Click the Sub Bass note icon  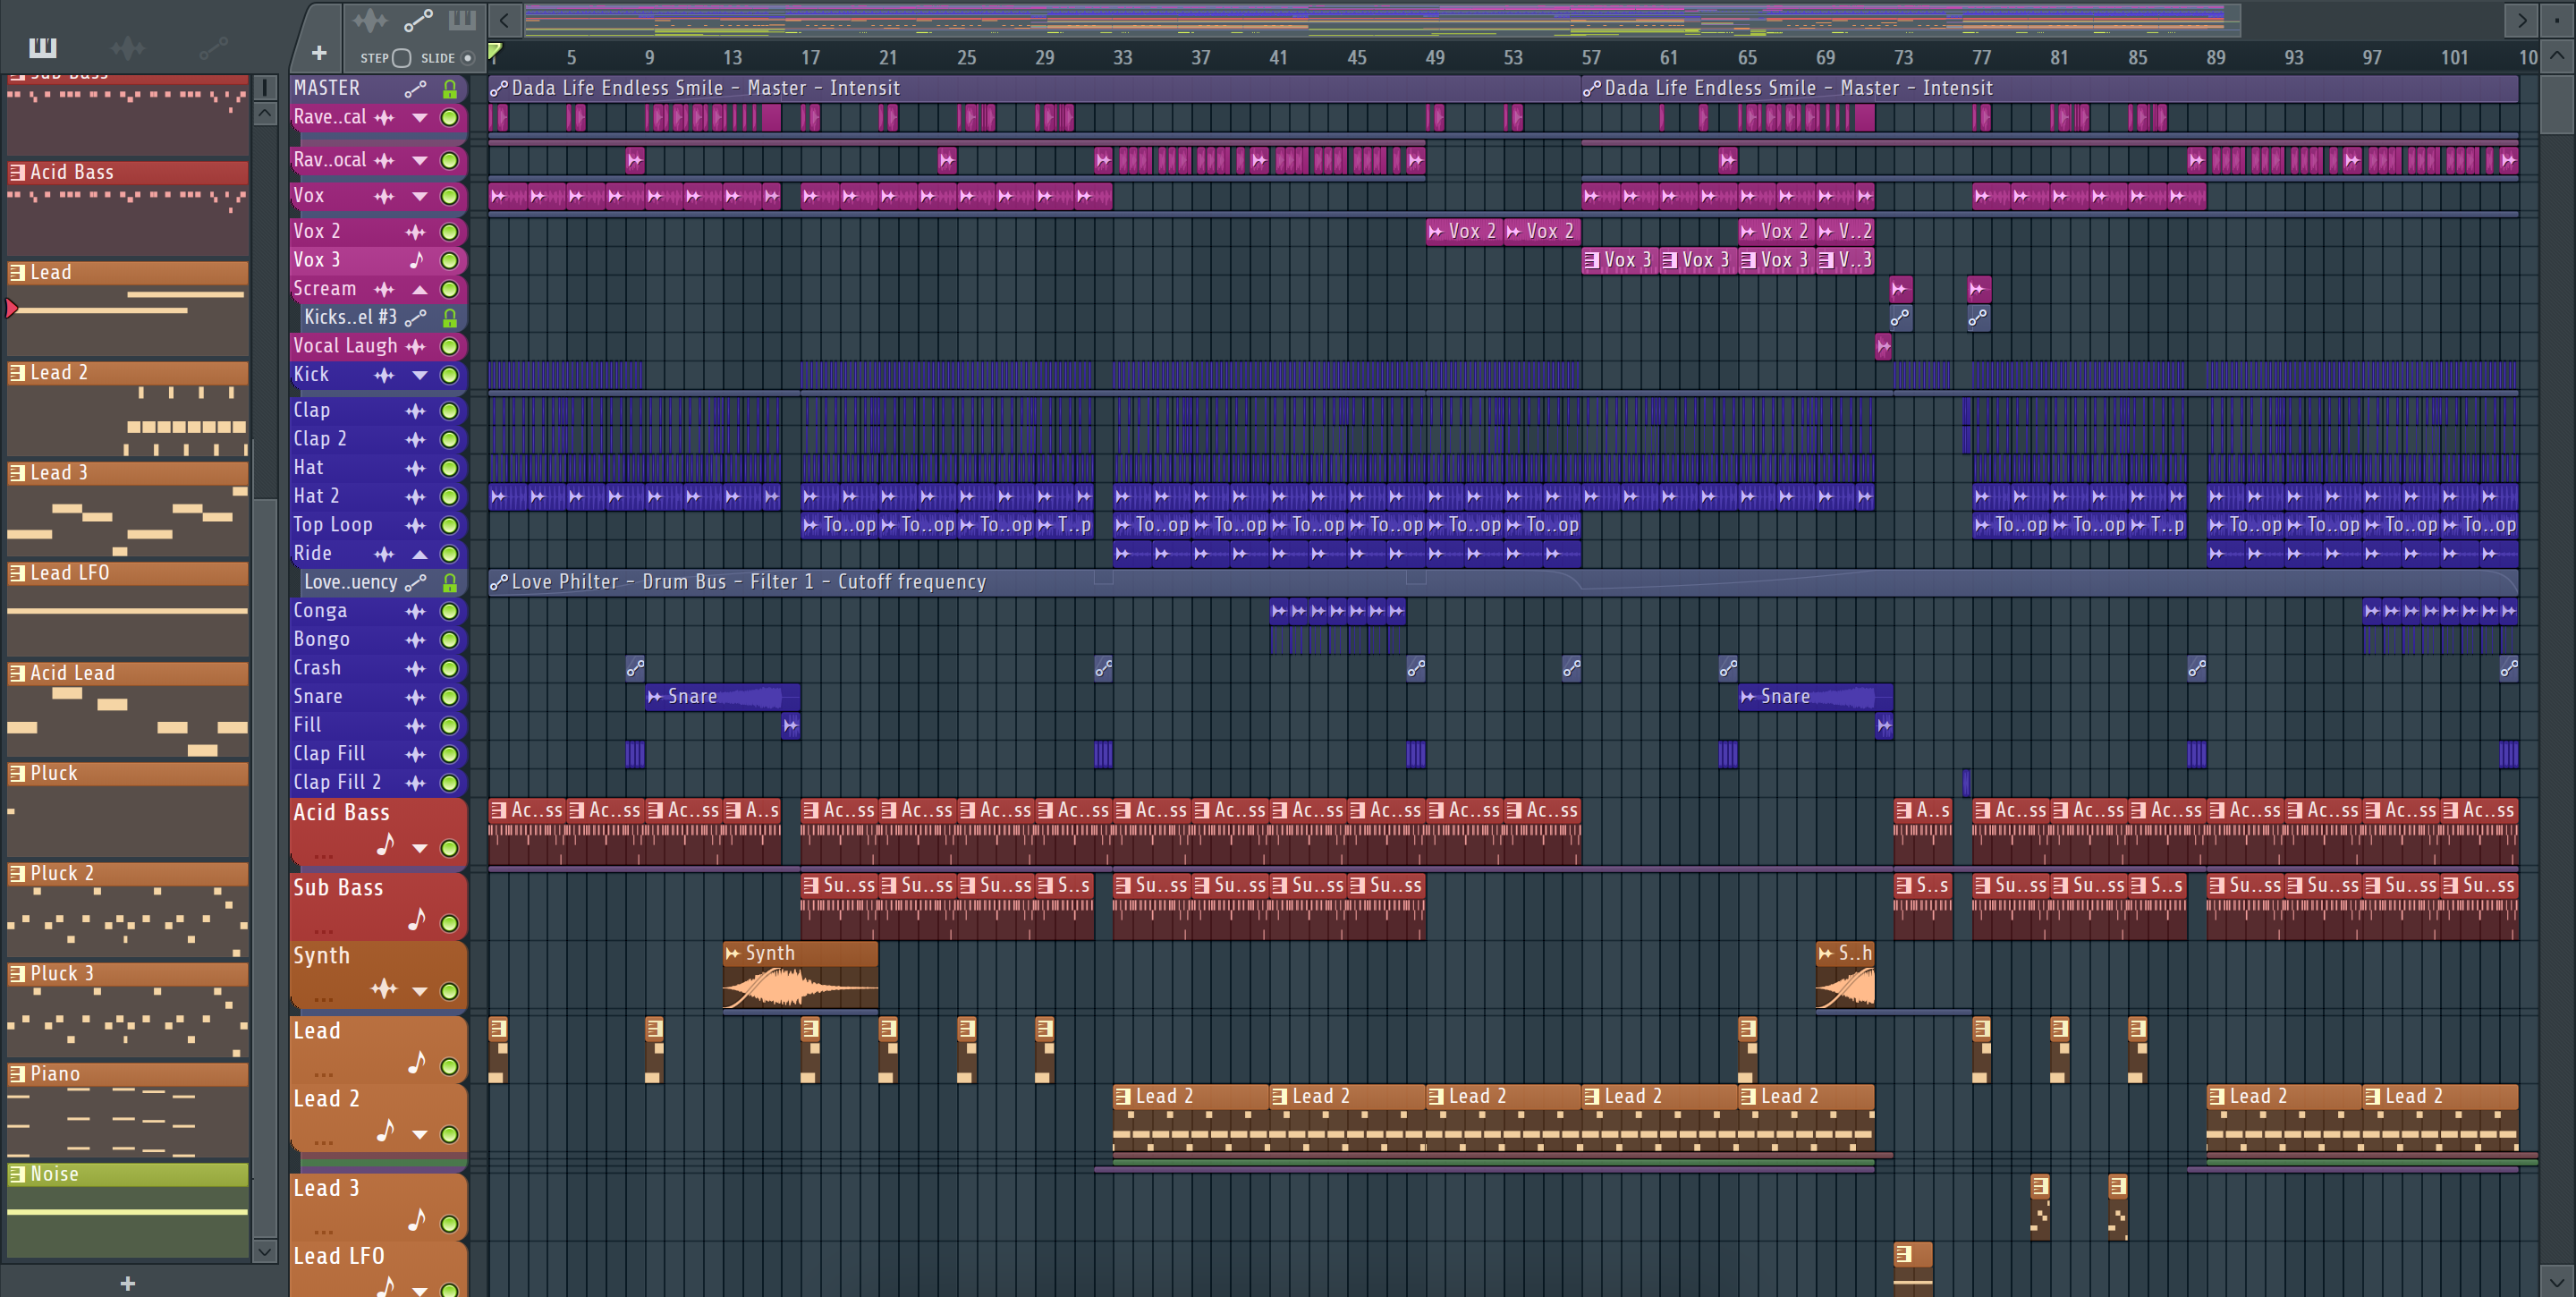[416, 919]
